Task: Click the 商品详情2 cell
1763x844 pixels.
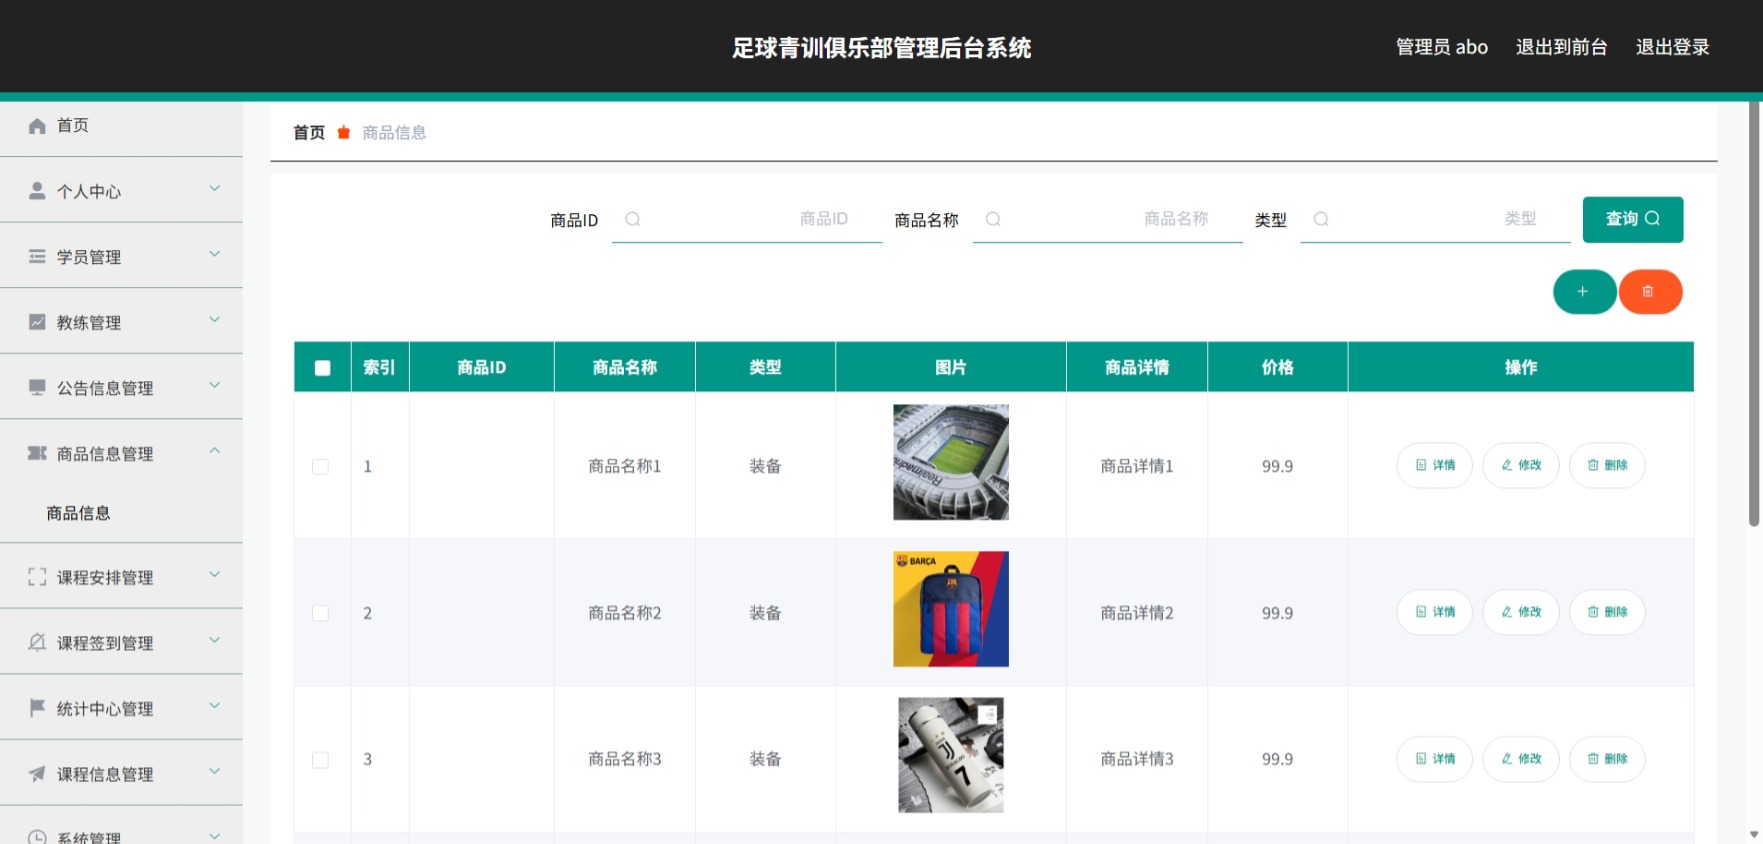Action: [1137, 613]
